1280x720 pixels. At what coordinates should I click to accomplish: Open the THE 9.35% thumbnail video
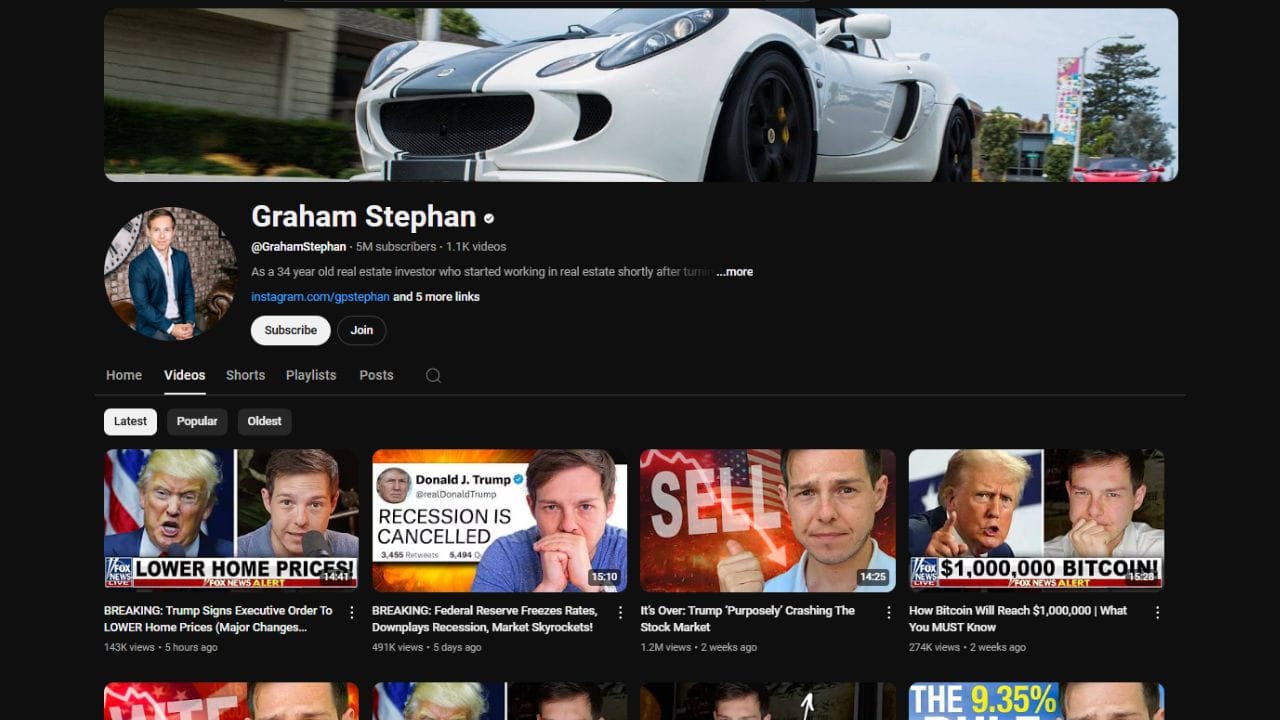point(1036,701)
